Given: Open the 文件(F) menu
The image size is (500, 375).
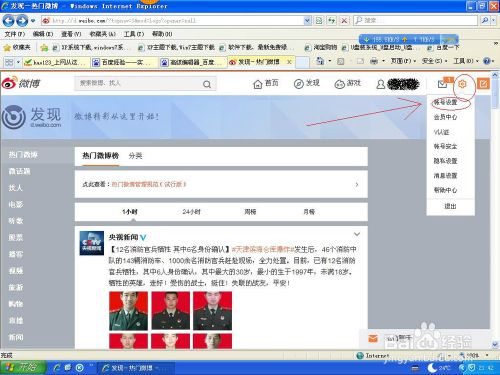Looking at the screenshot, I should coord(15,34).
